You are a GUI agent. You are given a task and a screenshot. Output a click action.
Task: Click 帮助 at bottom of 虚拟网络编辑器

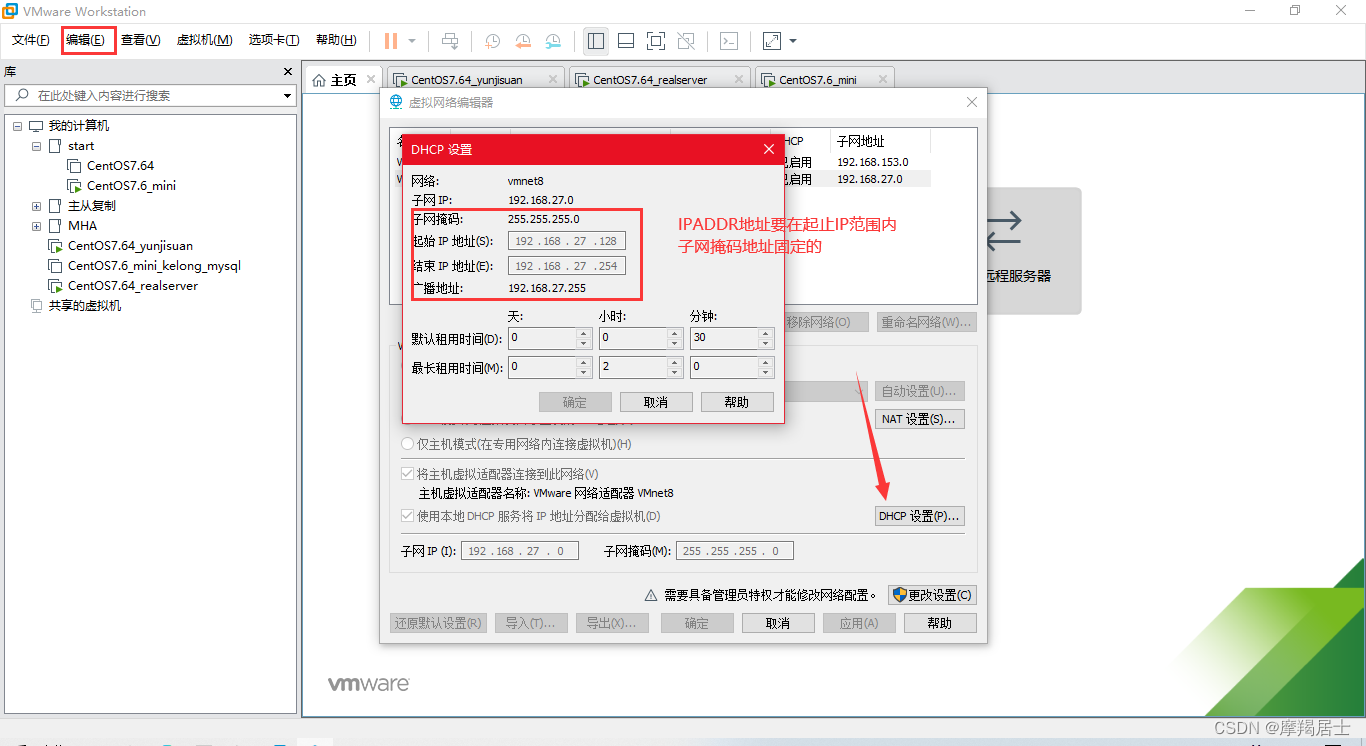click(x=940, y=623)
